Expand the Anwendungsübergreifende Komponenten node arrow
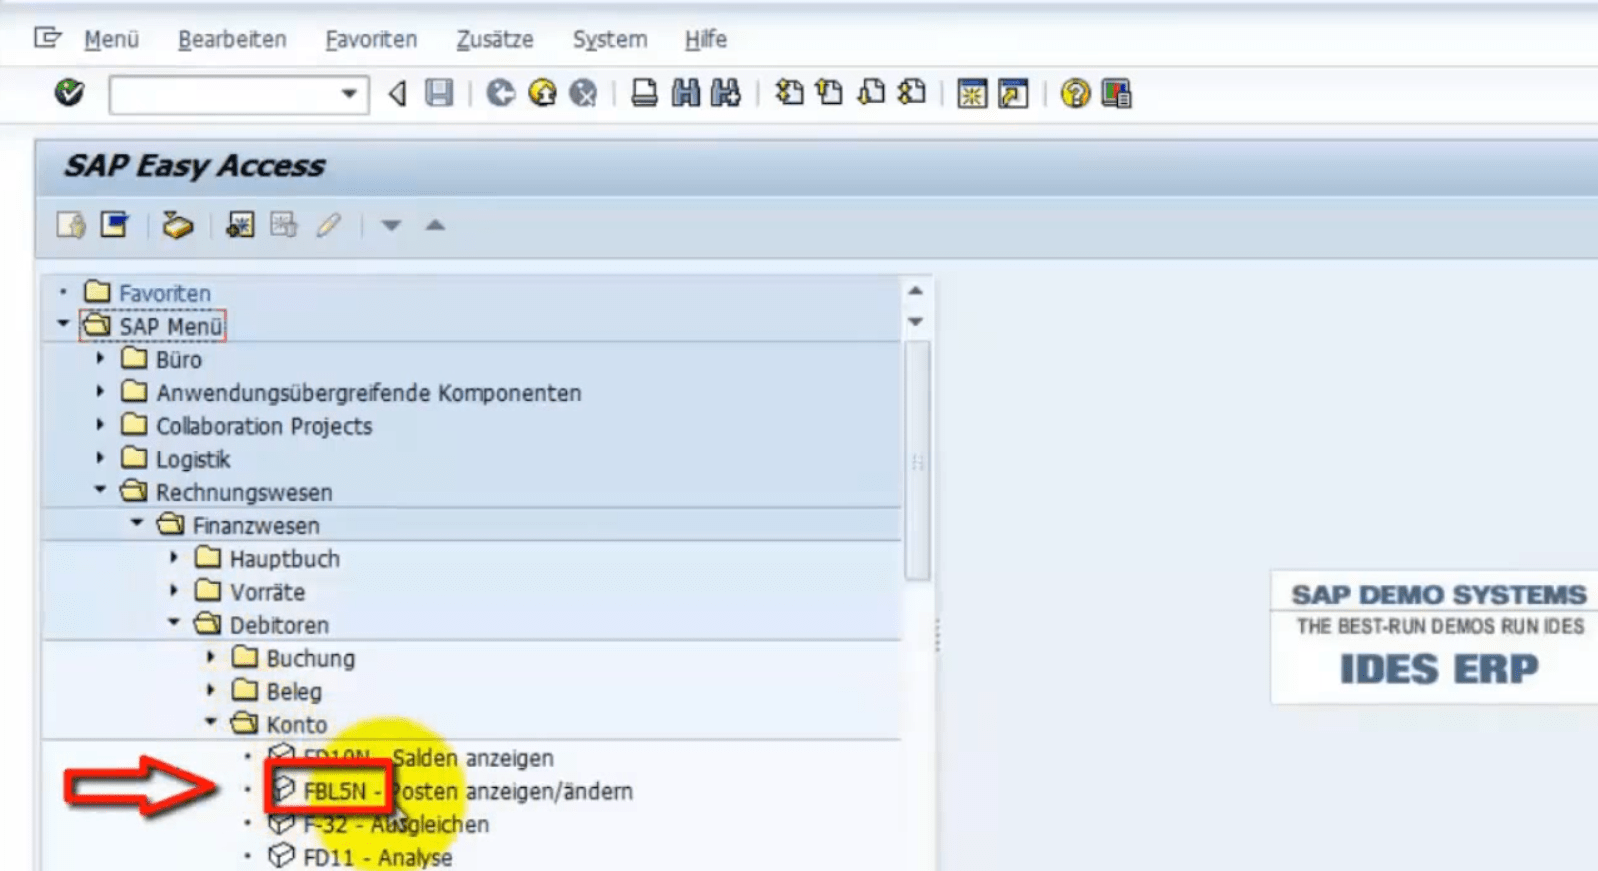1598x871 pixels. [x=100, y=391]
